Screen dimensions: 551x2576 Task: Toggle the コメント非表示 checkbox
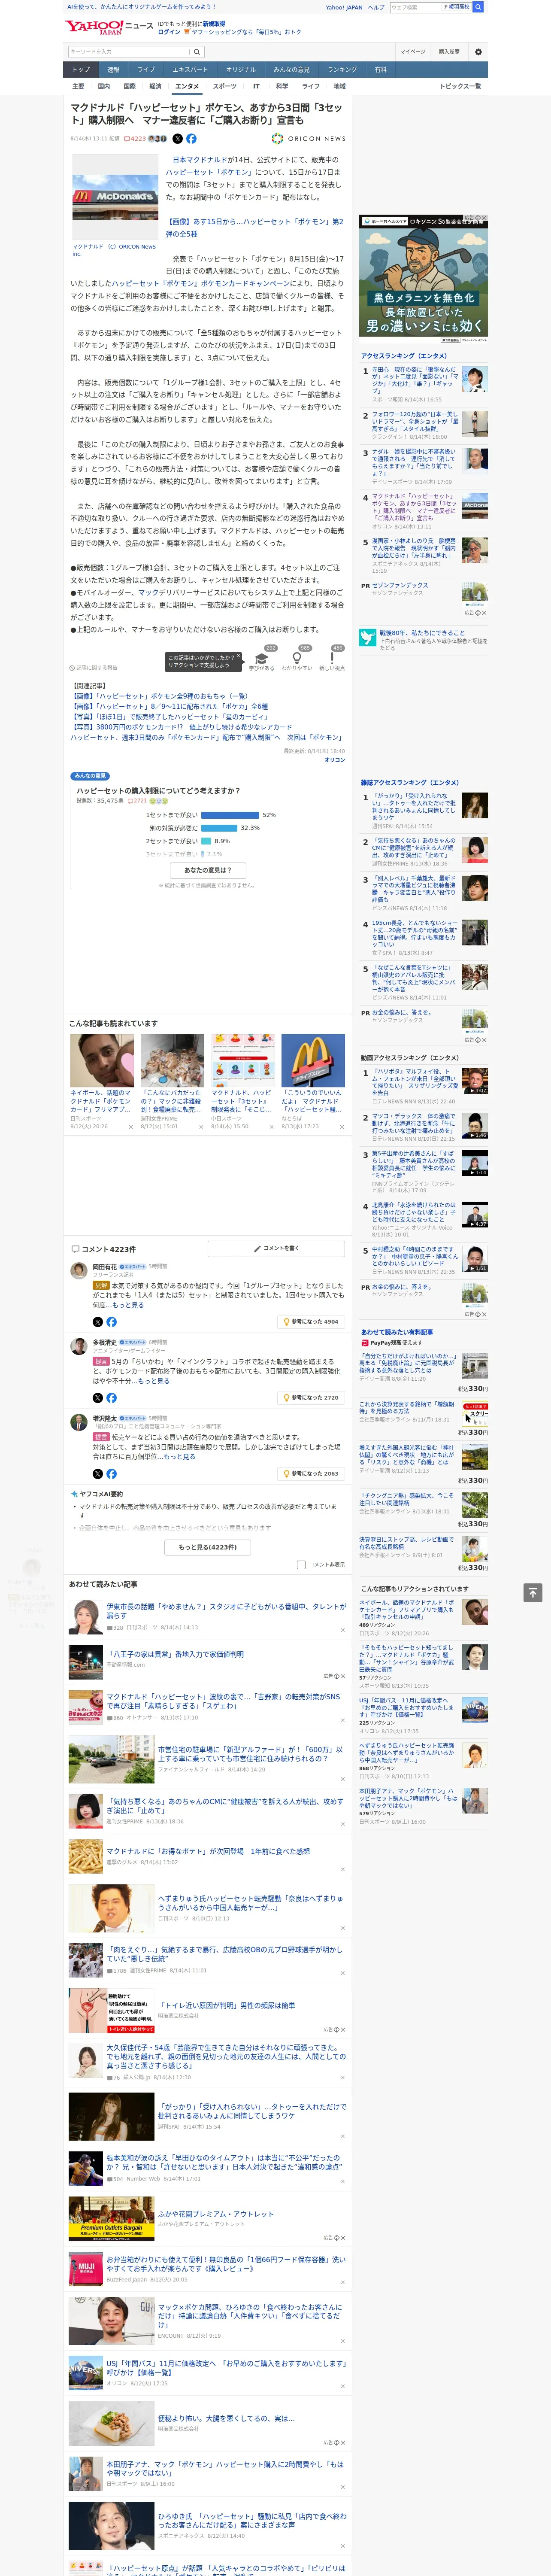301,1565
